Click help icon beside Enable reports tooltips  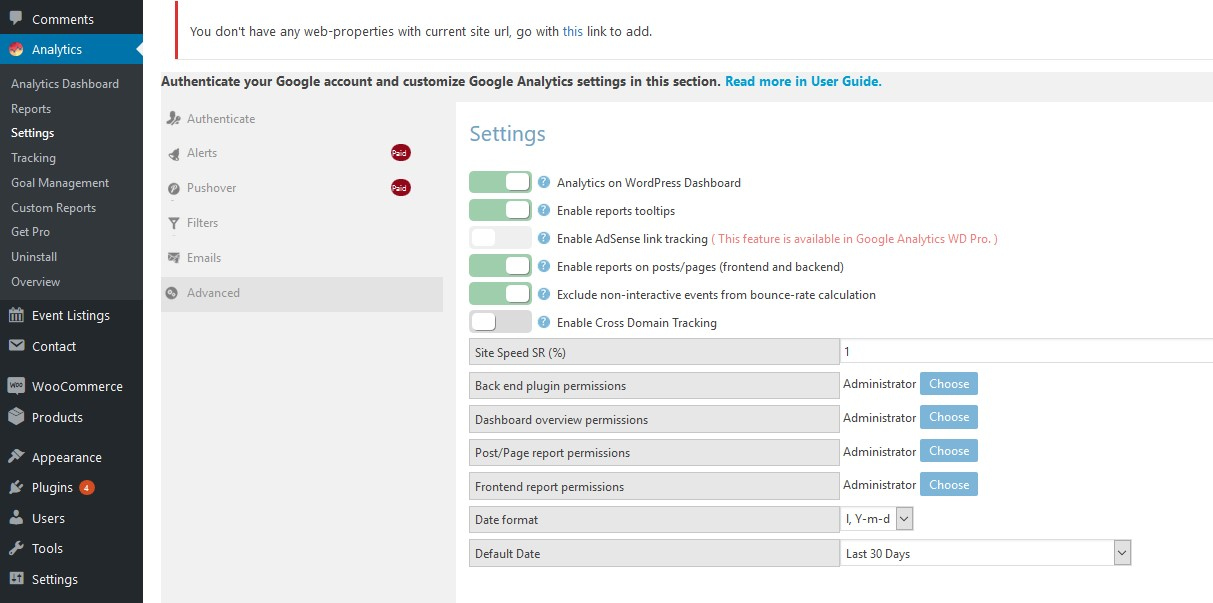click(x=544, y=210)
